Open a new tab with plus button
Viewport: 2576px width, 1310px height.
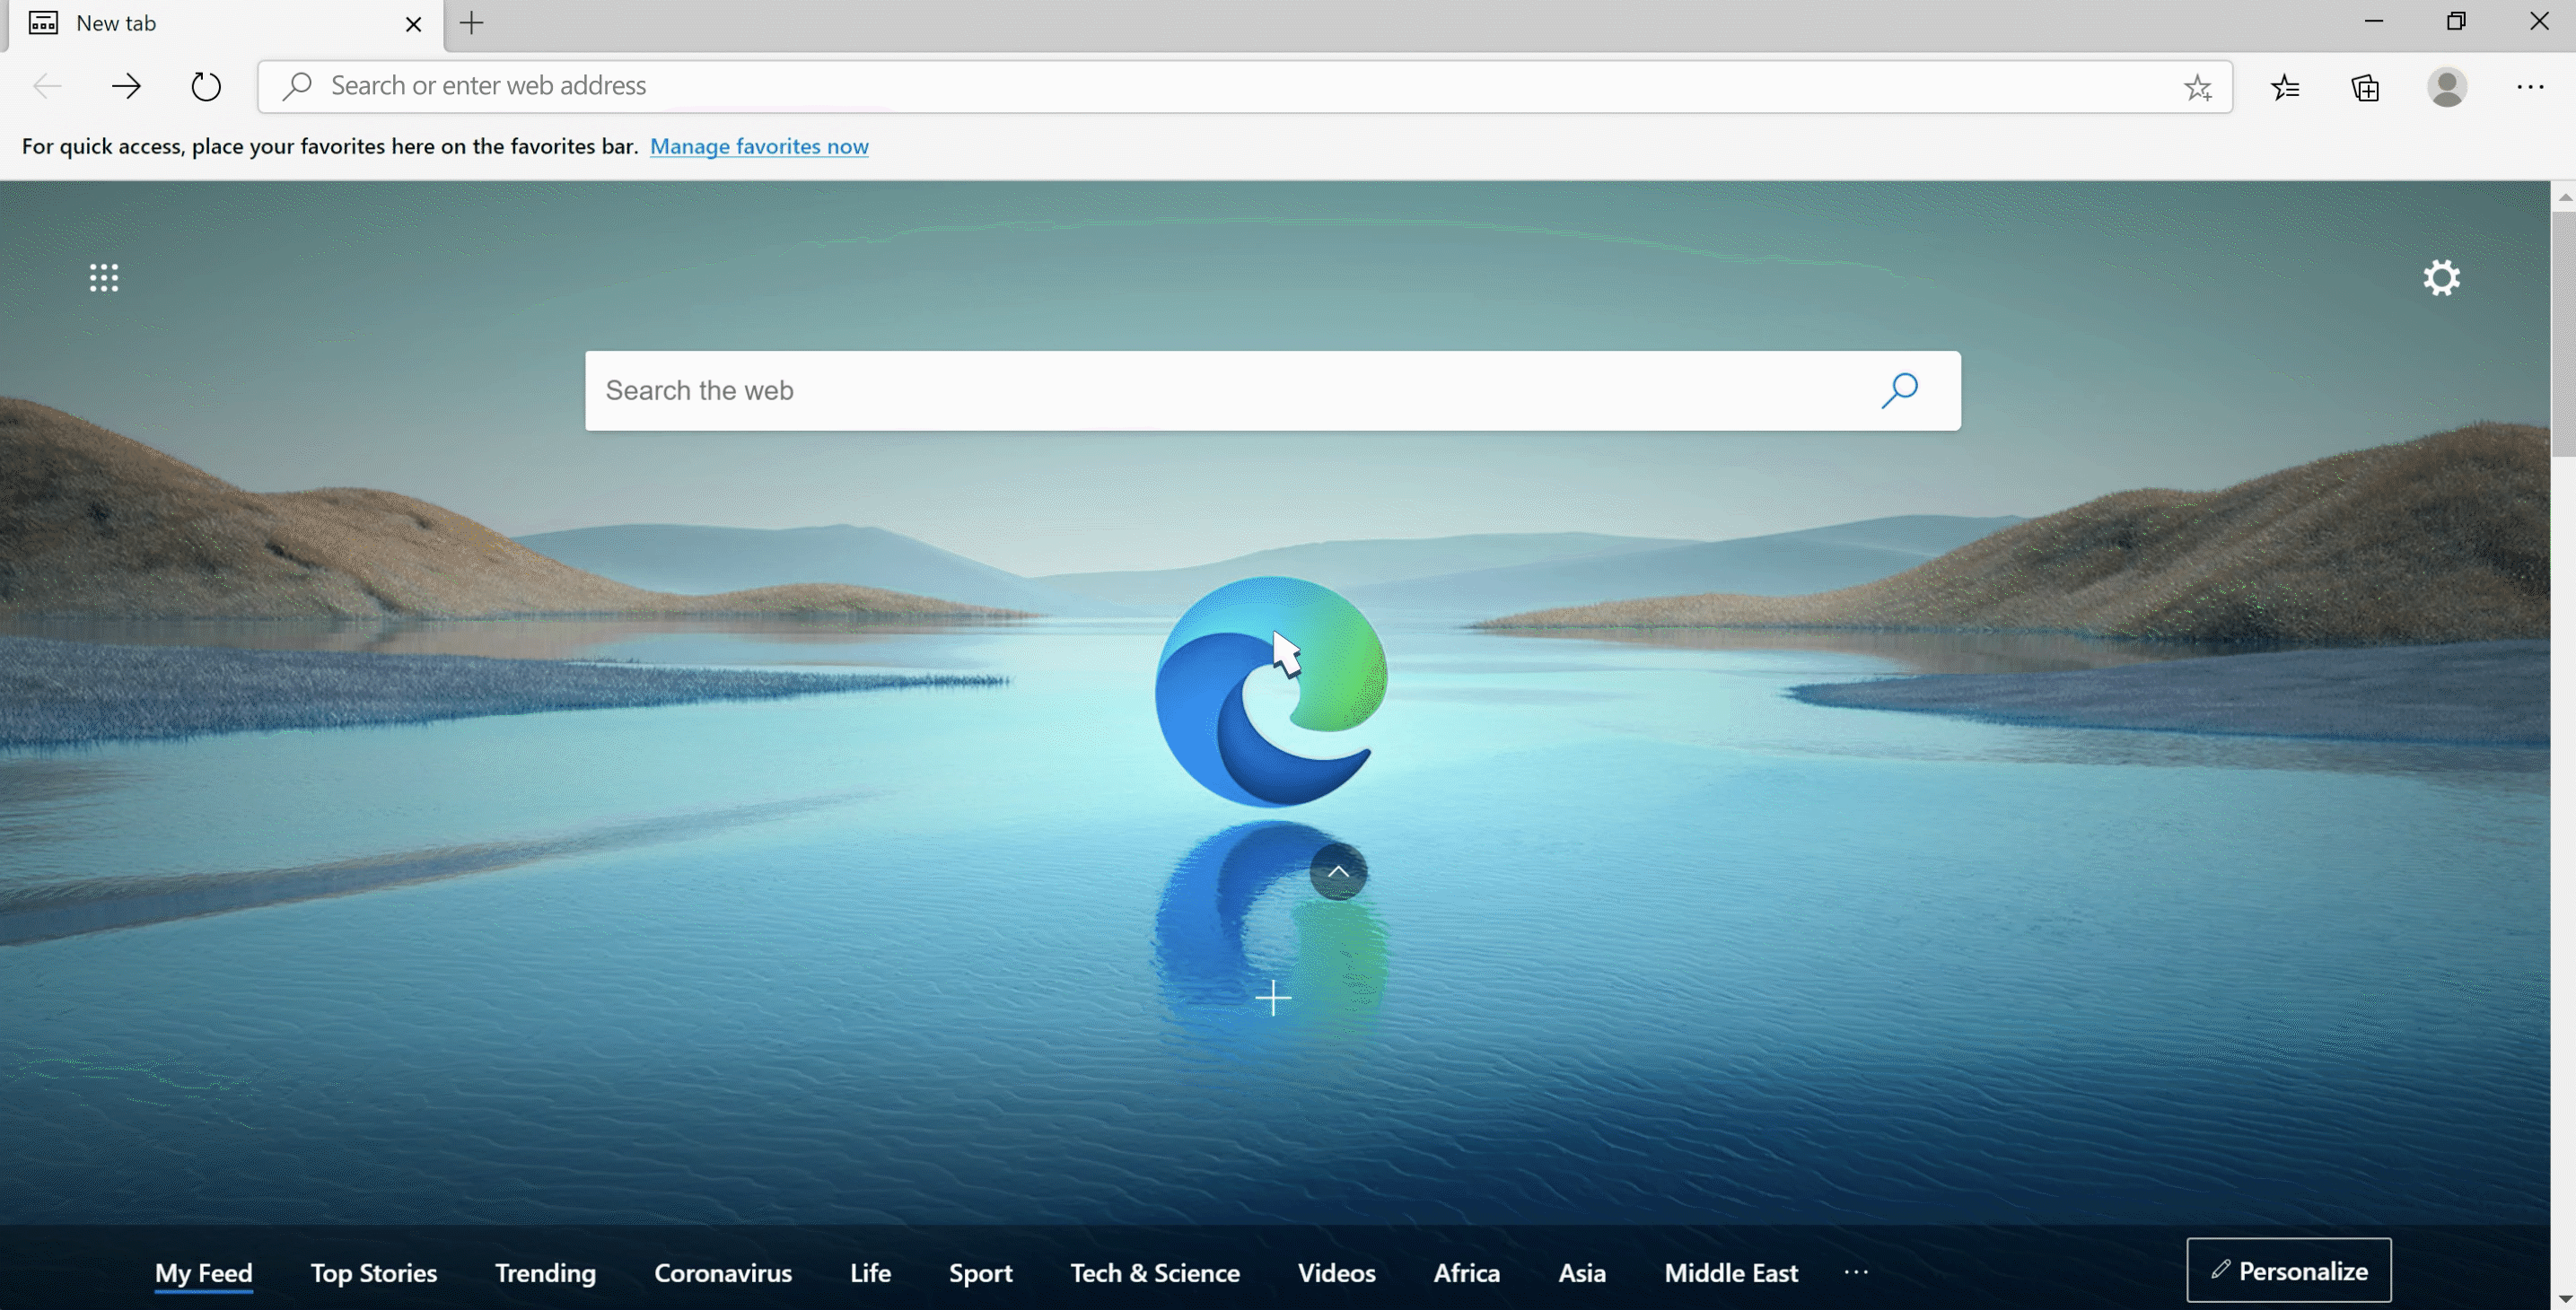coord(472,23)
